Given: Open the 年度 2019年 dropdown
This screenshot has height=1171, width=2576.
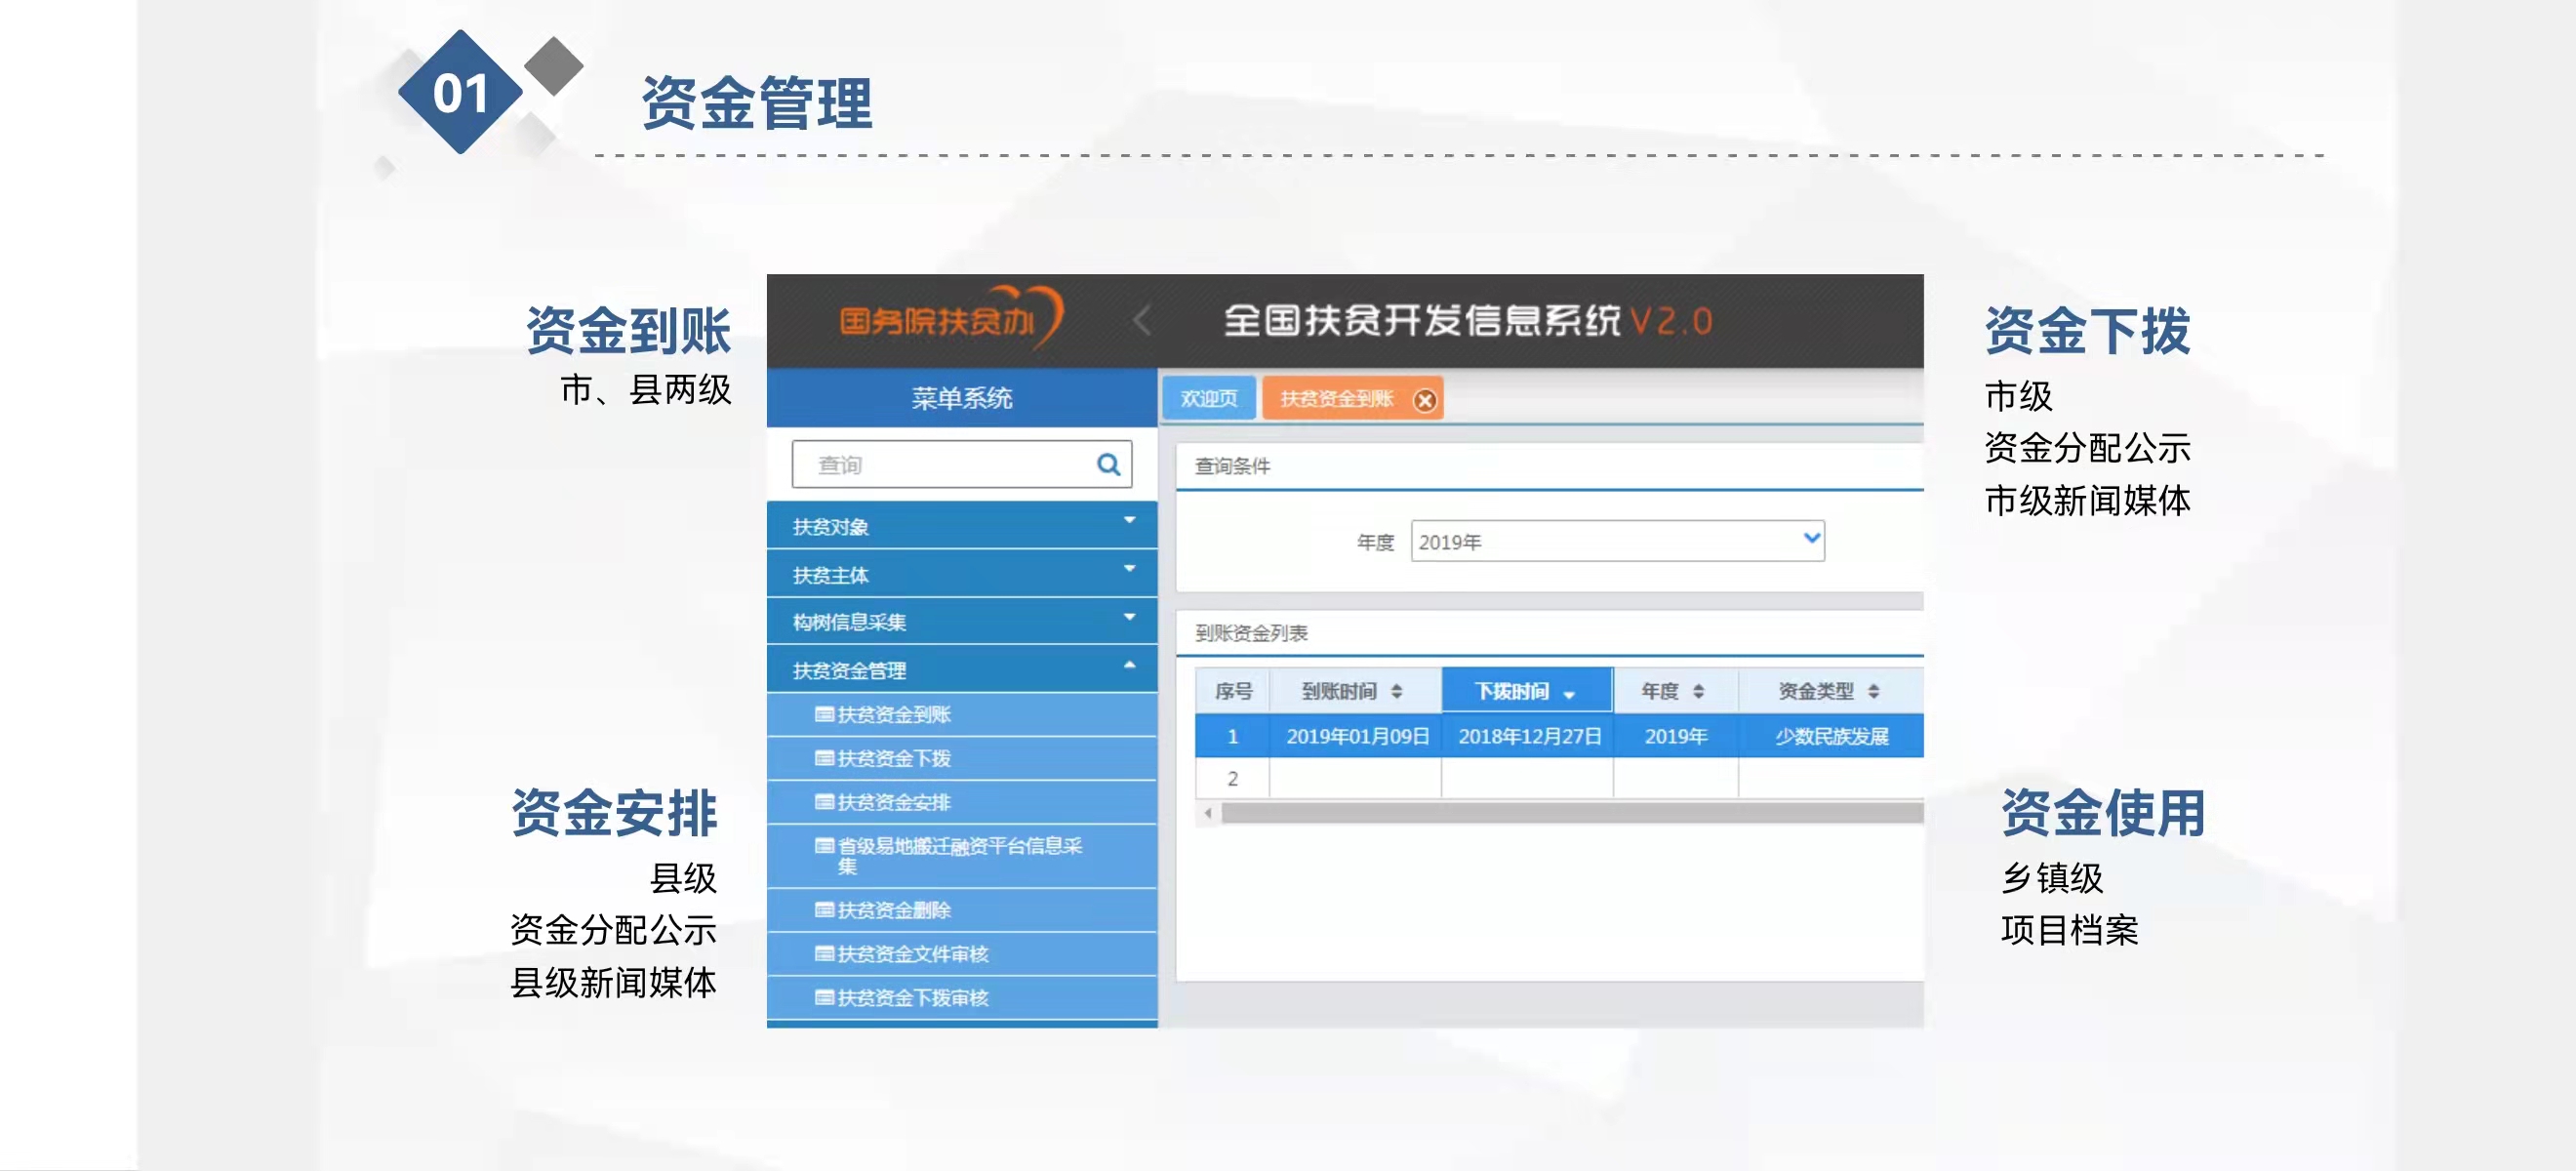Looking at the screenshot, I should pos(1617,541).
